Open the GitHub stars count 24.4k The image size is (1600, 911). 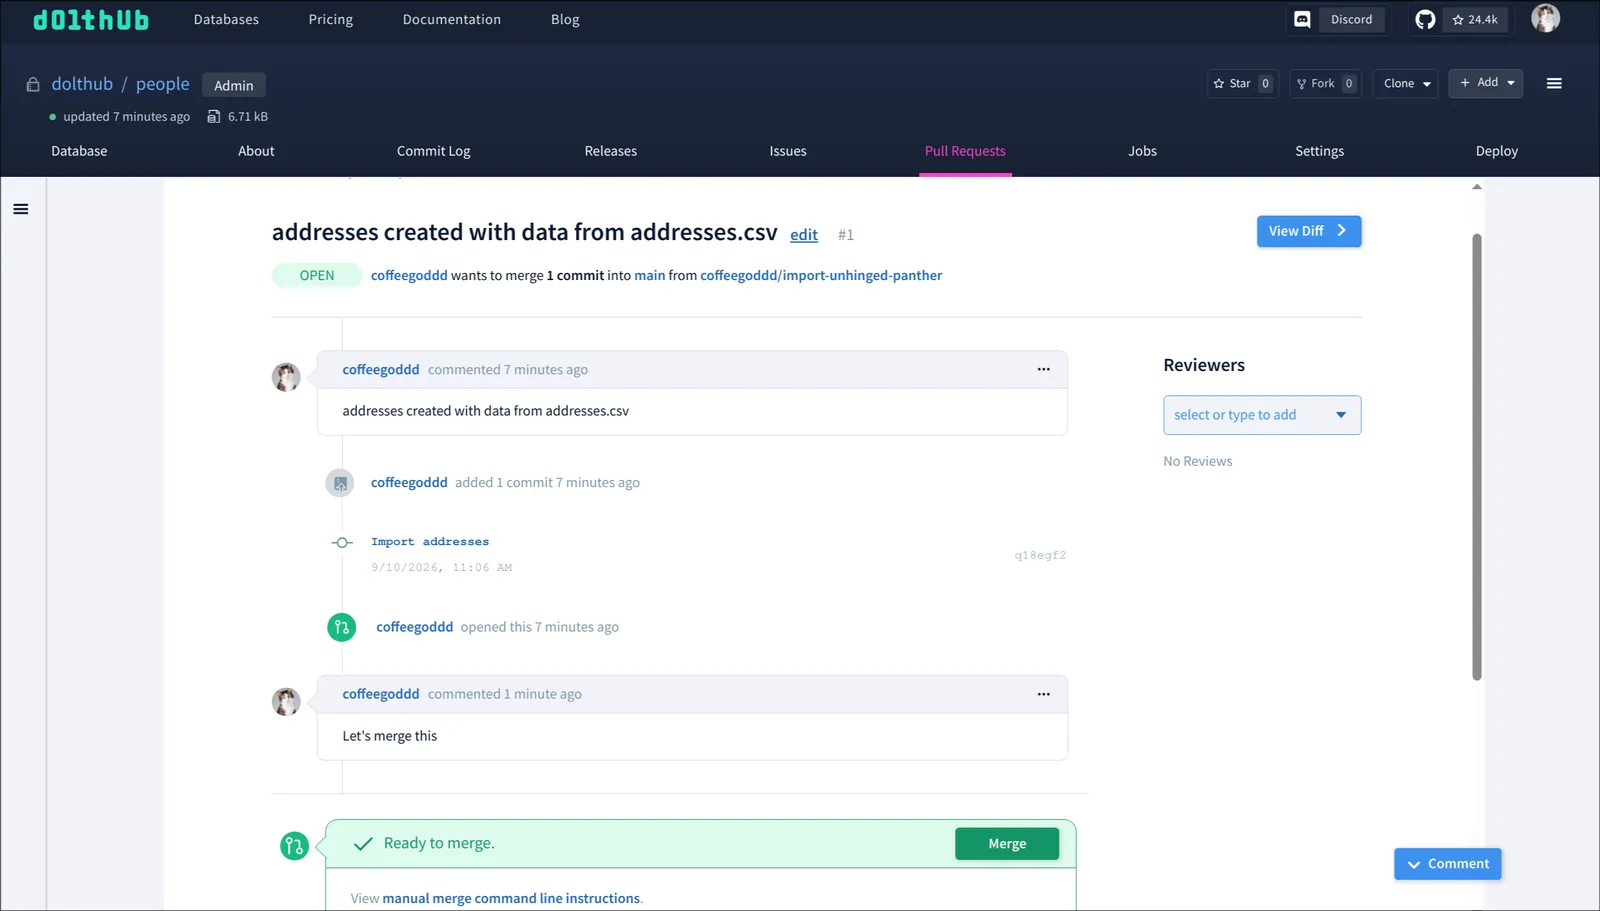1476,20
